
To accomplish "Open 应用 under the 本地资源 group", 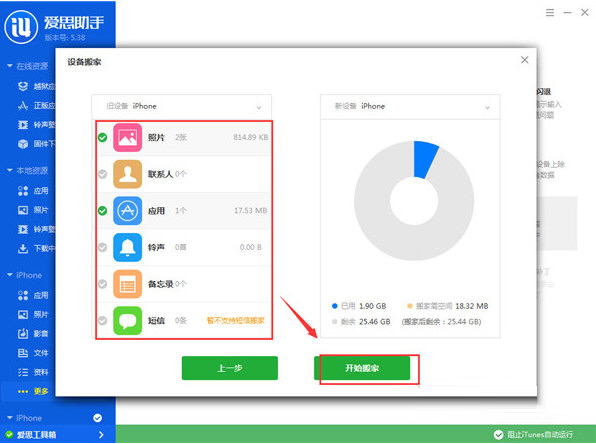I will [33, 190].
